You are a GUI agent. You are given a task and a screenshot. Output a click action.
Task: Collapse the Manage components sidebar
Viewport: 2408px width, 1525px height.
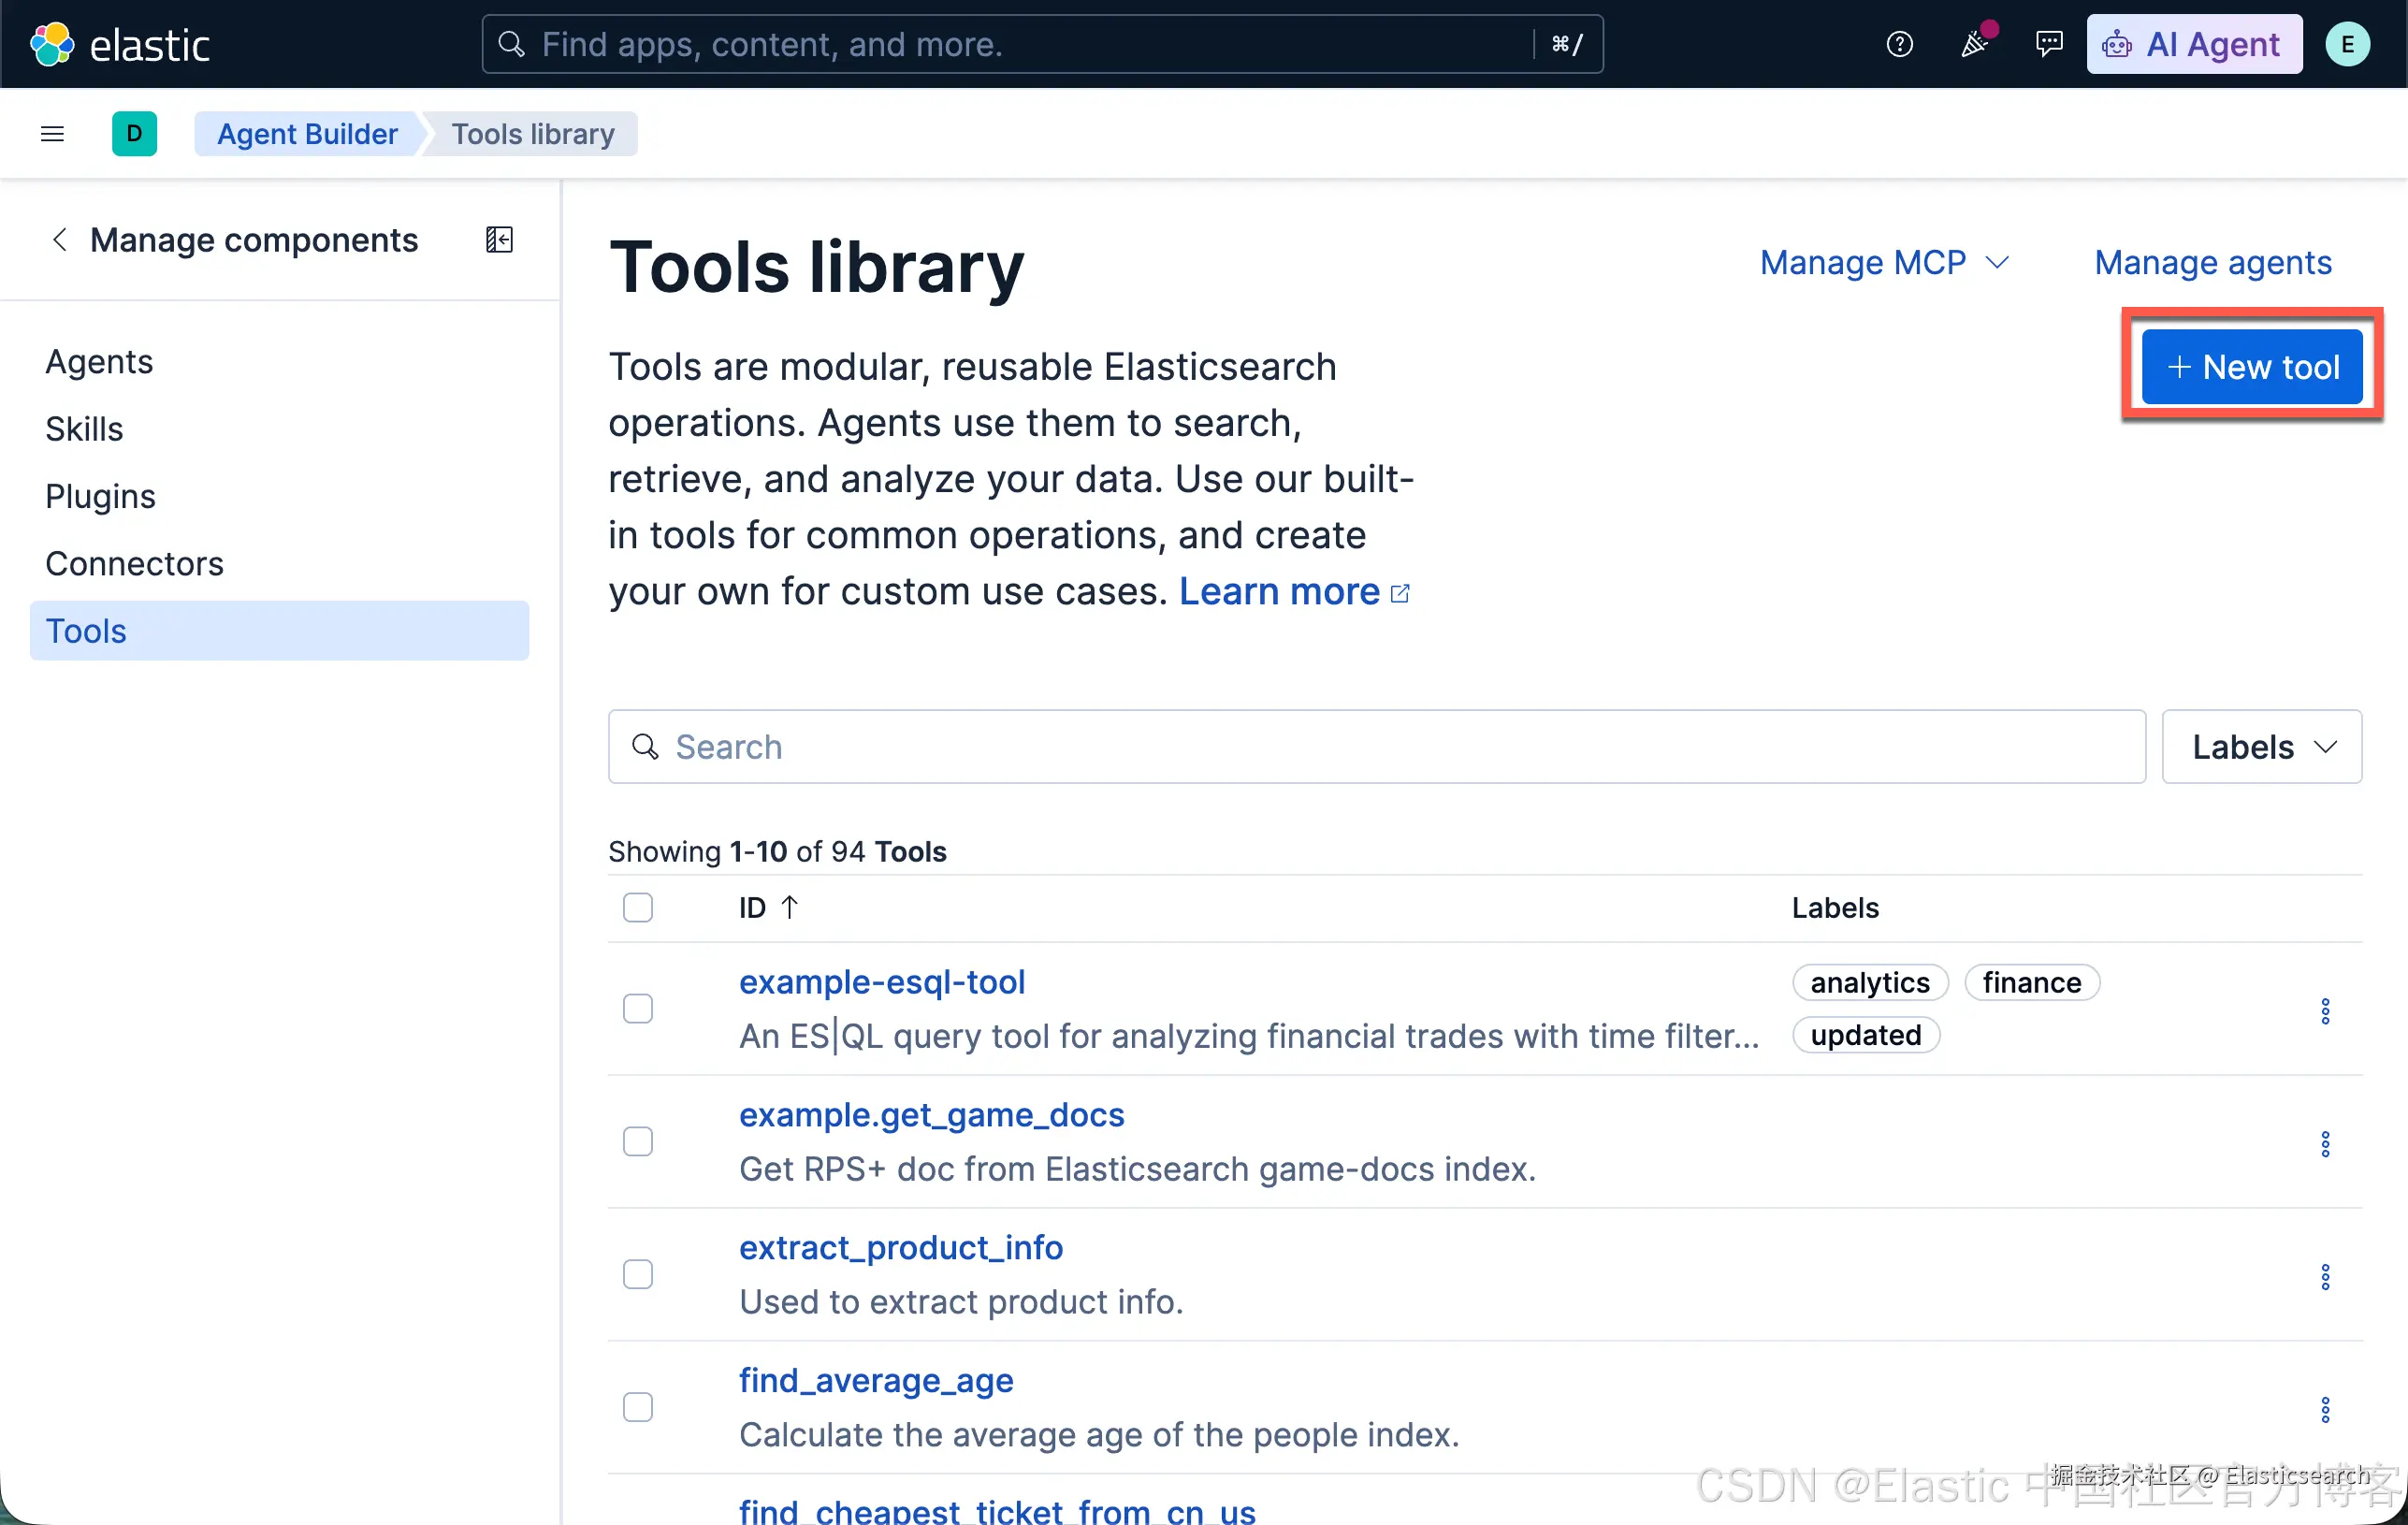[x=499, y=240]
